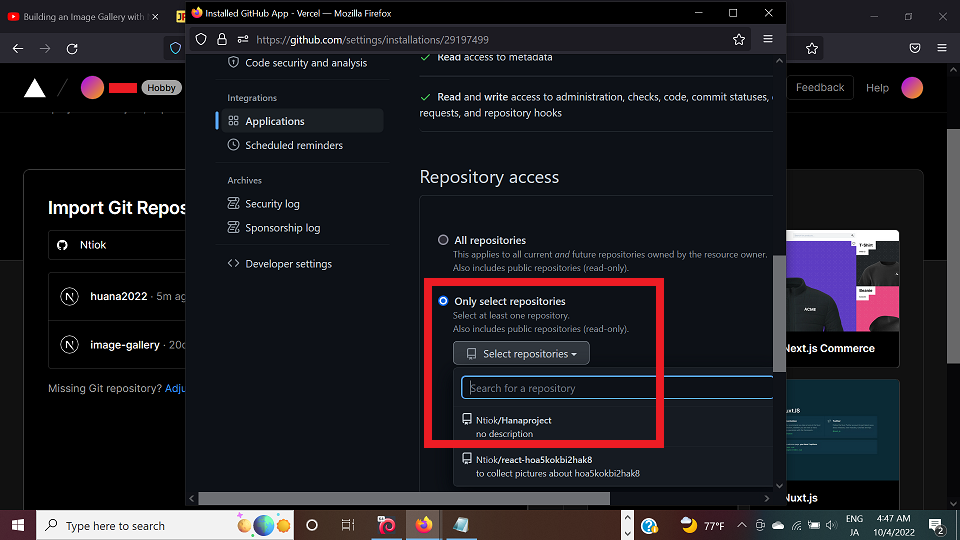Open the weather 77°F taskbar widget
960x540 pixels.
click(702, 525)
